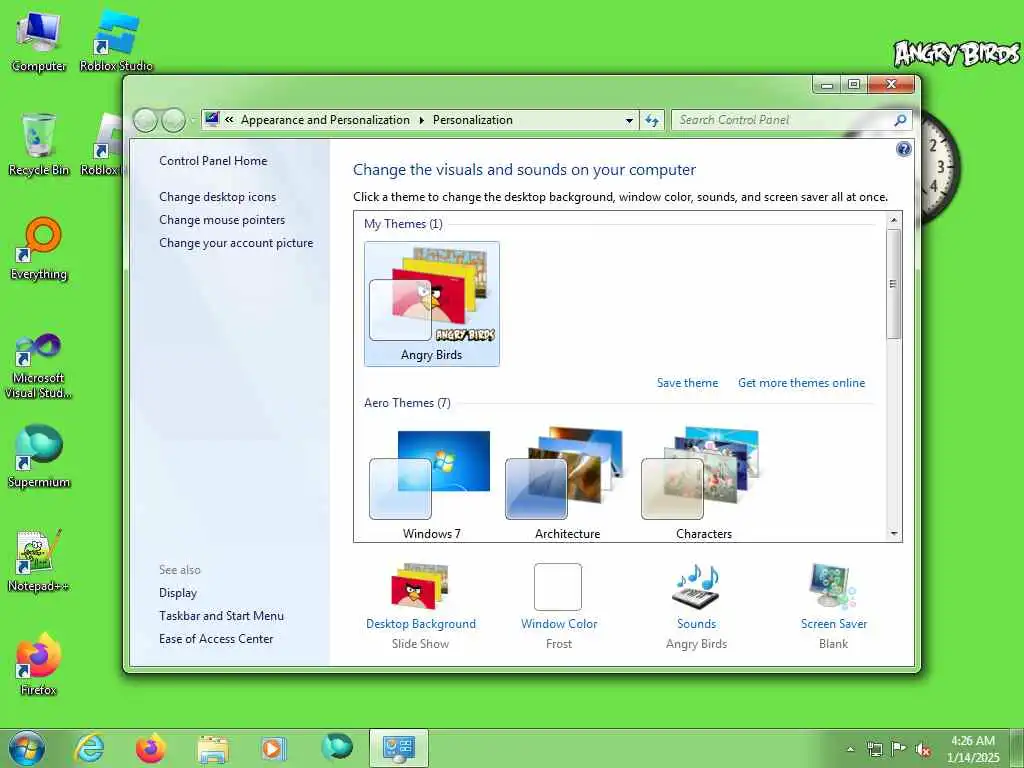
Task: Apply the Architecture theme
Action: 568,483
